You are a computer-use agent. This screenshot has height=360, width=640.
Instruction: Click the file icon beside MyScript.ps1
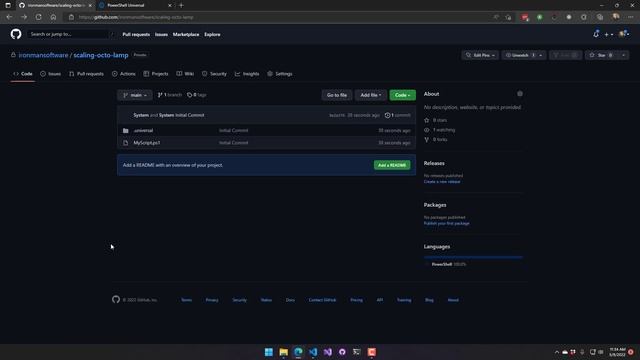tap(126, 143)
